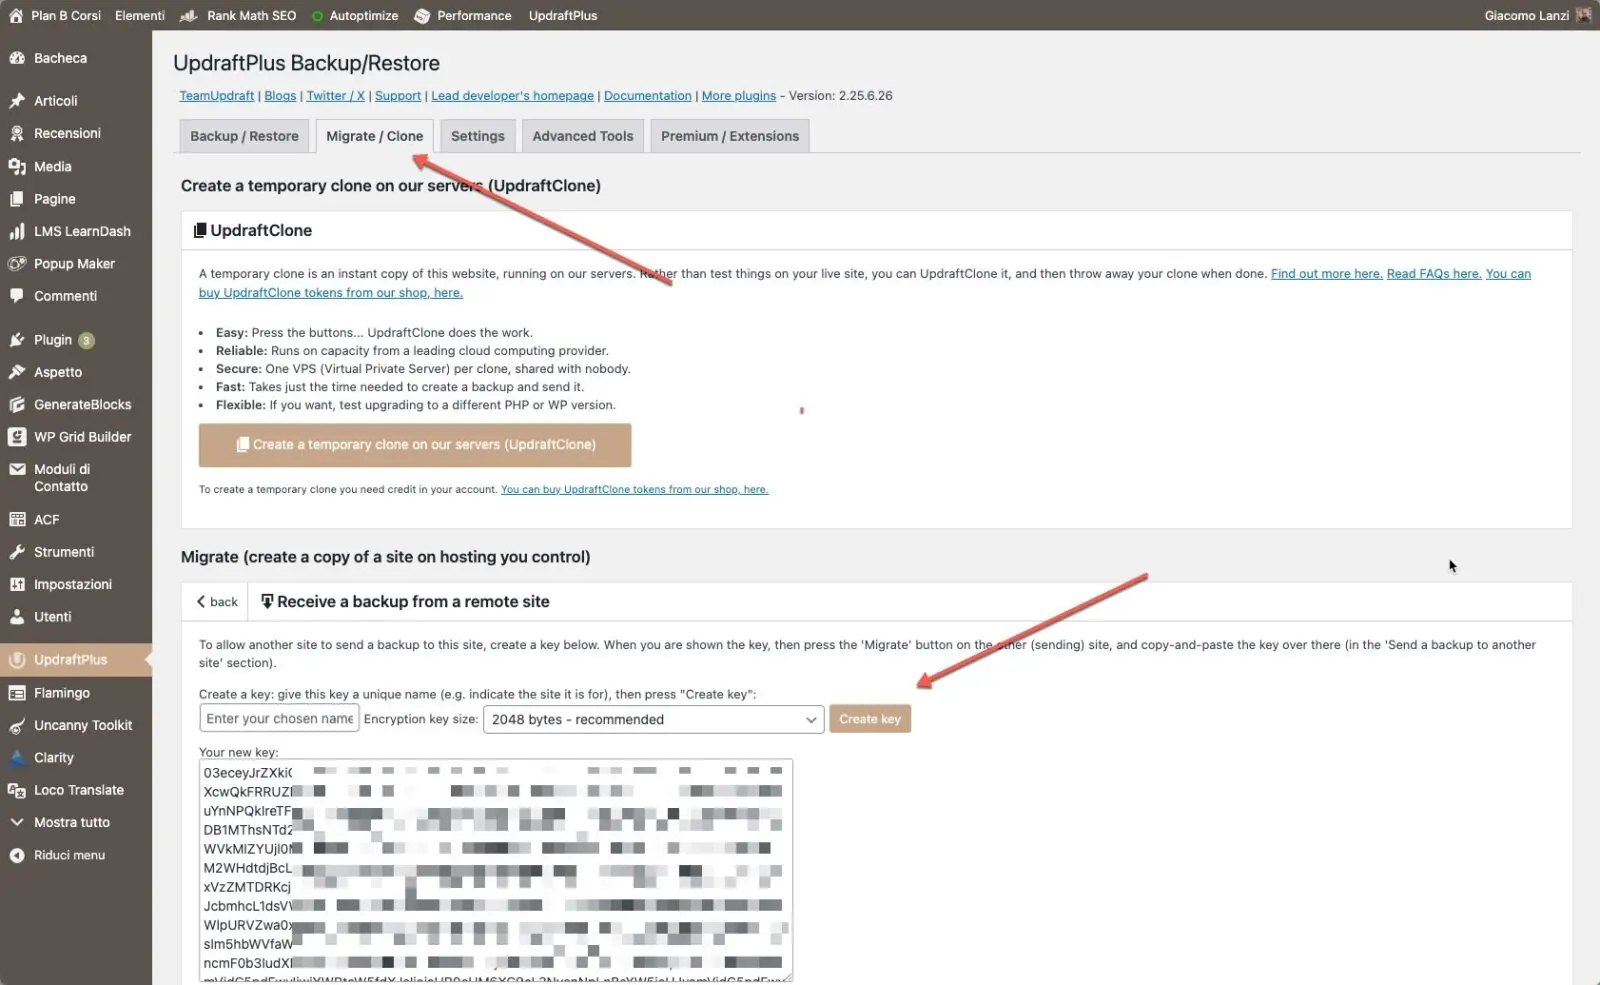
Task: Click the LMS LearnDash chart icon
Action: pyautogui.click(x=17, y=231)
